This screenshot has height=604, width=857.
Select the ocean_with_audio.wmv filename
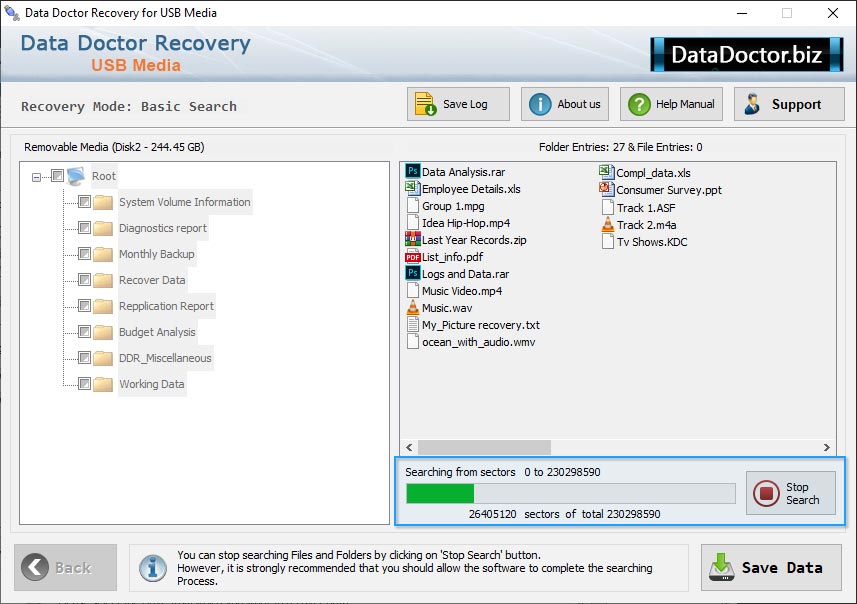[478, 342]
